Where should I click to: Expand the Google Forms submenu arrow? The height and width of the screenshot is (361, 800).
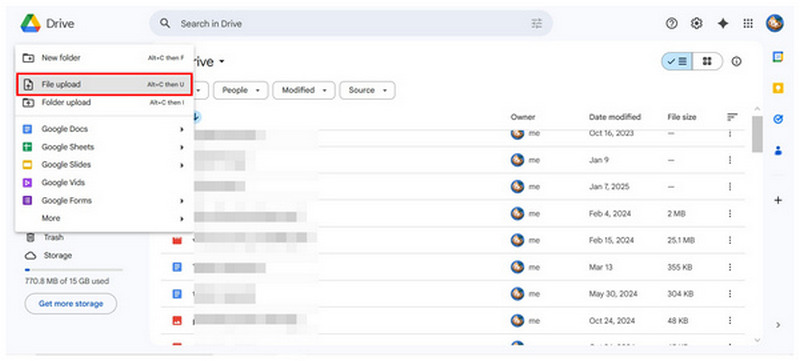coord(182,201)
